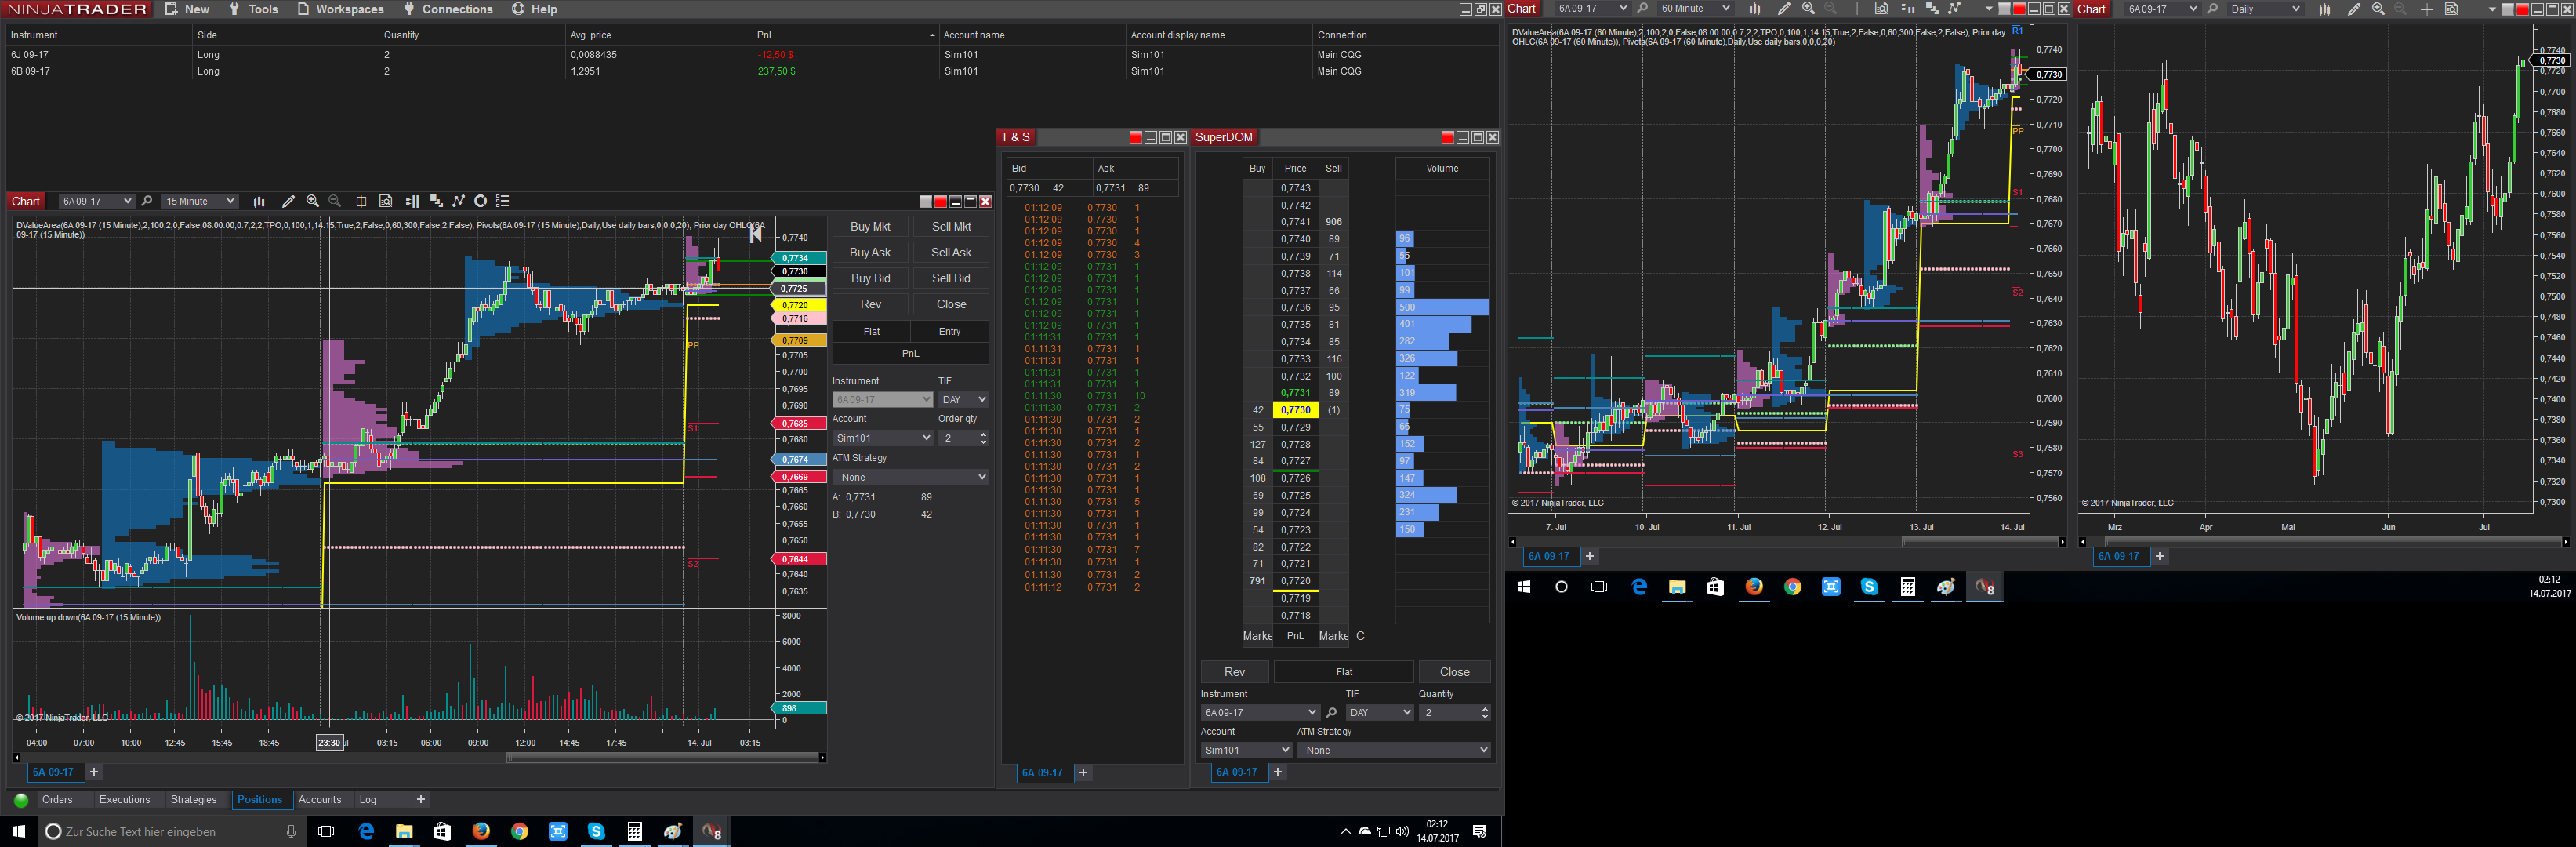The image size is (2576, 847).
Task: Toggle Chart Trader panel in 15 Minute chart
Action: pyautogui.click(x=412, y=201)
